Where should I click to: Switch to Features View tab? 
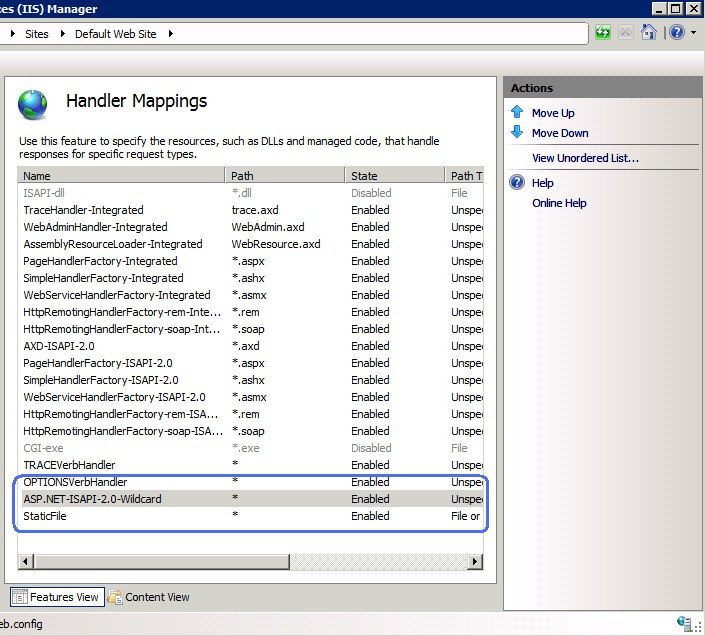[x=57, y=597]
